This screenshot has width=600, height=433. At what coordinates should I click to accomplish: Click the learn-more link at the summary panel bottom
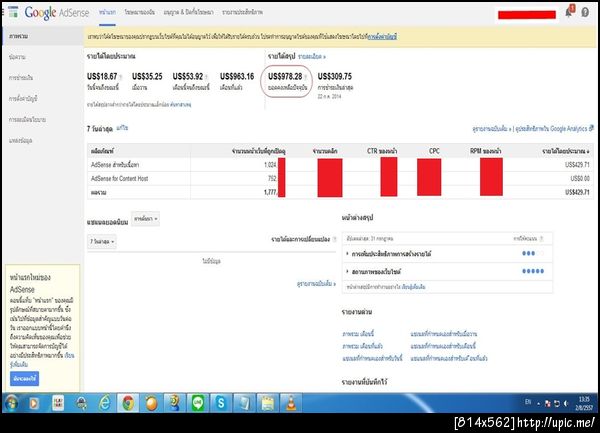[413, 287]
